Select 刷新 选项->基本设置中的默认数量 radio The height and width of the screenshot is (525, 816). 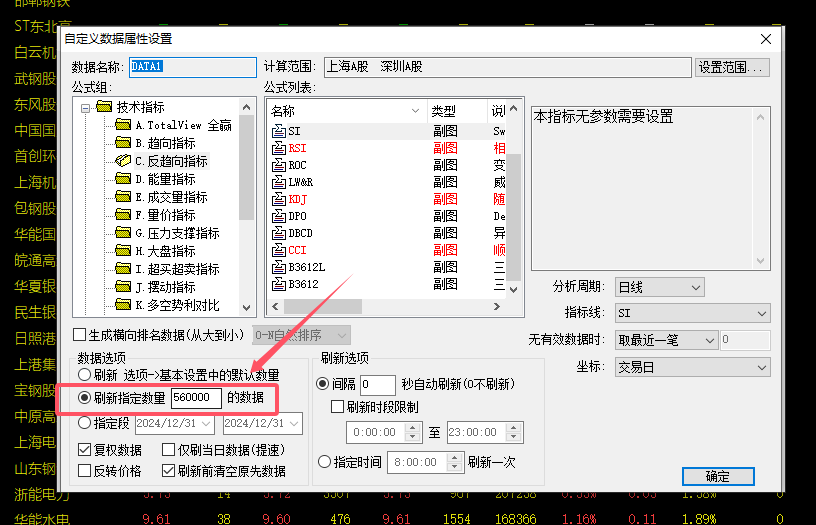(84, 375)
